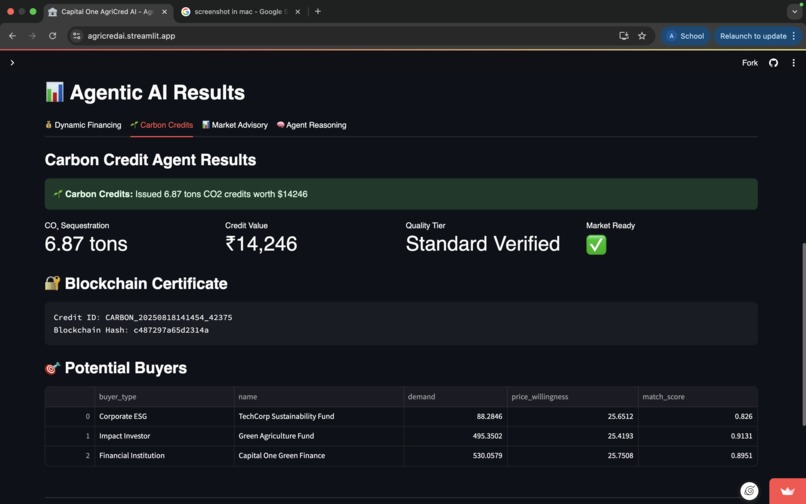Expand the Streamlit sidebar chevron

coord(12,63)
